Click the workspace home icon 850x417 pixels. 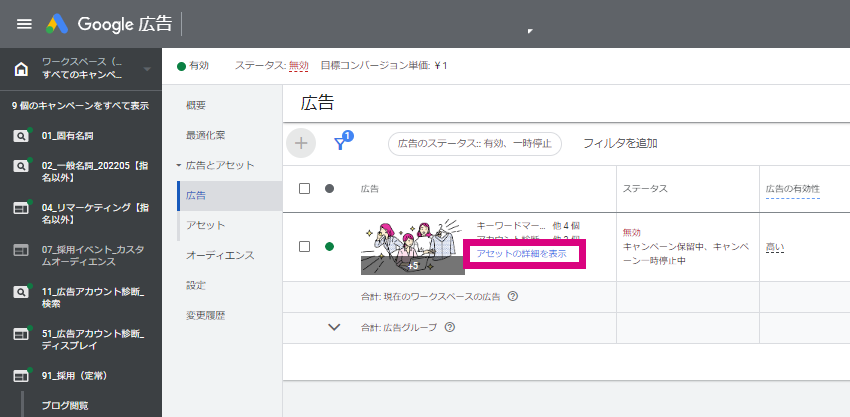tap(21, 69)
